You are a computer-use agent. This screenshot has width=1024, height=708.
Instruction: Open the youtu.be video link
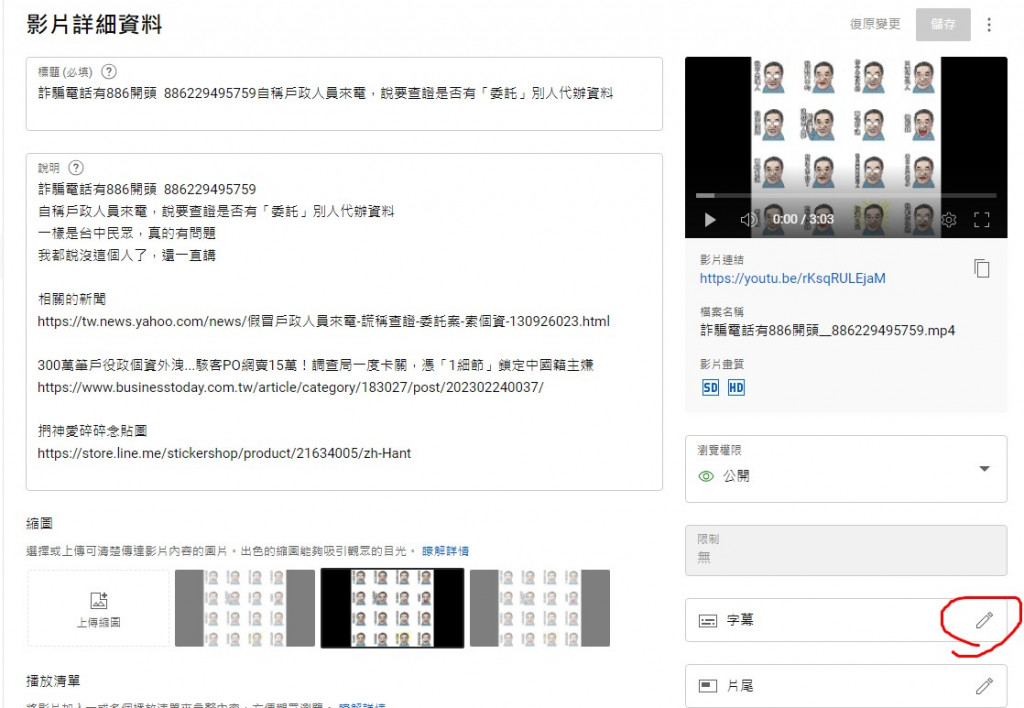click(x=792, y=278)
